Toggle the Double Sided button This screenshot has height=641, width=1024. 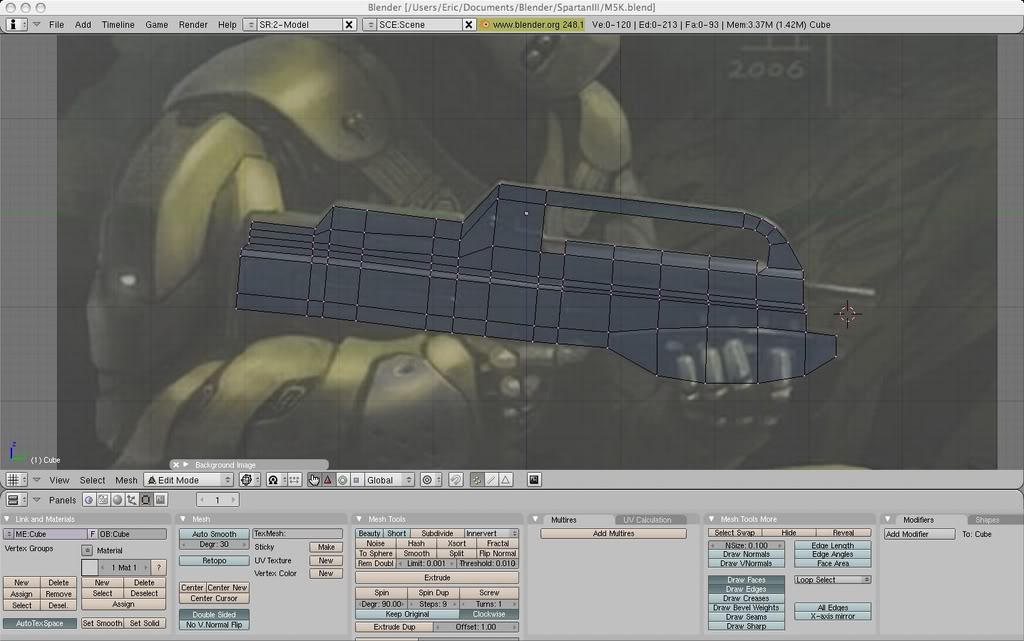click(x=214, y=615)
